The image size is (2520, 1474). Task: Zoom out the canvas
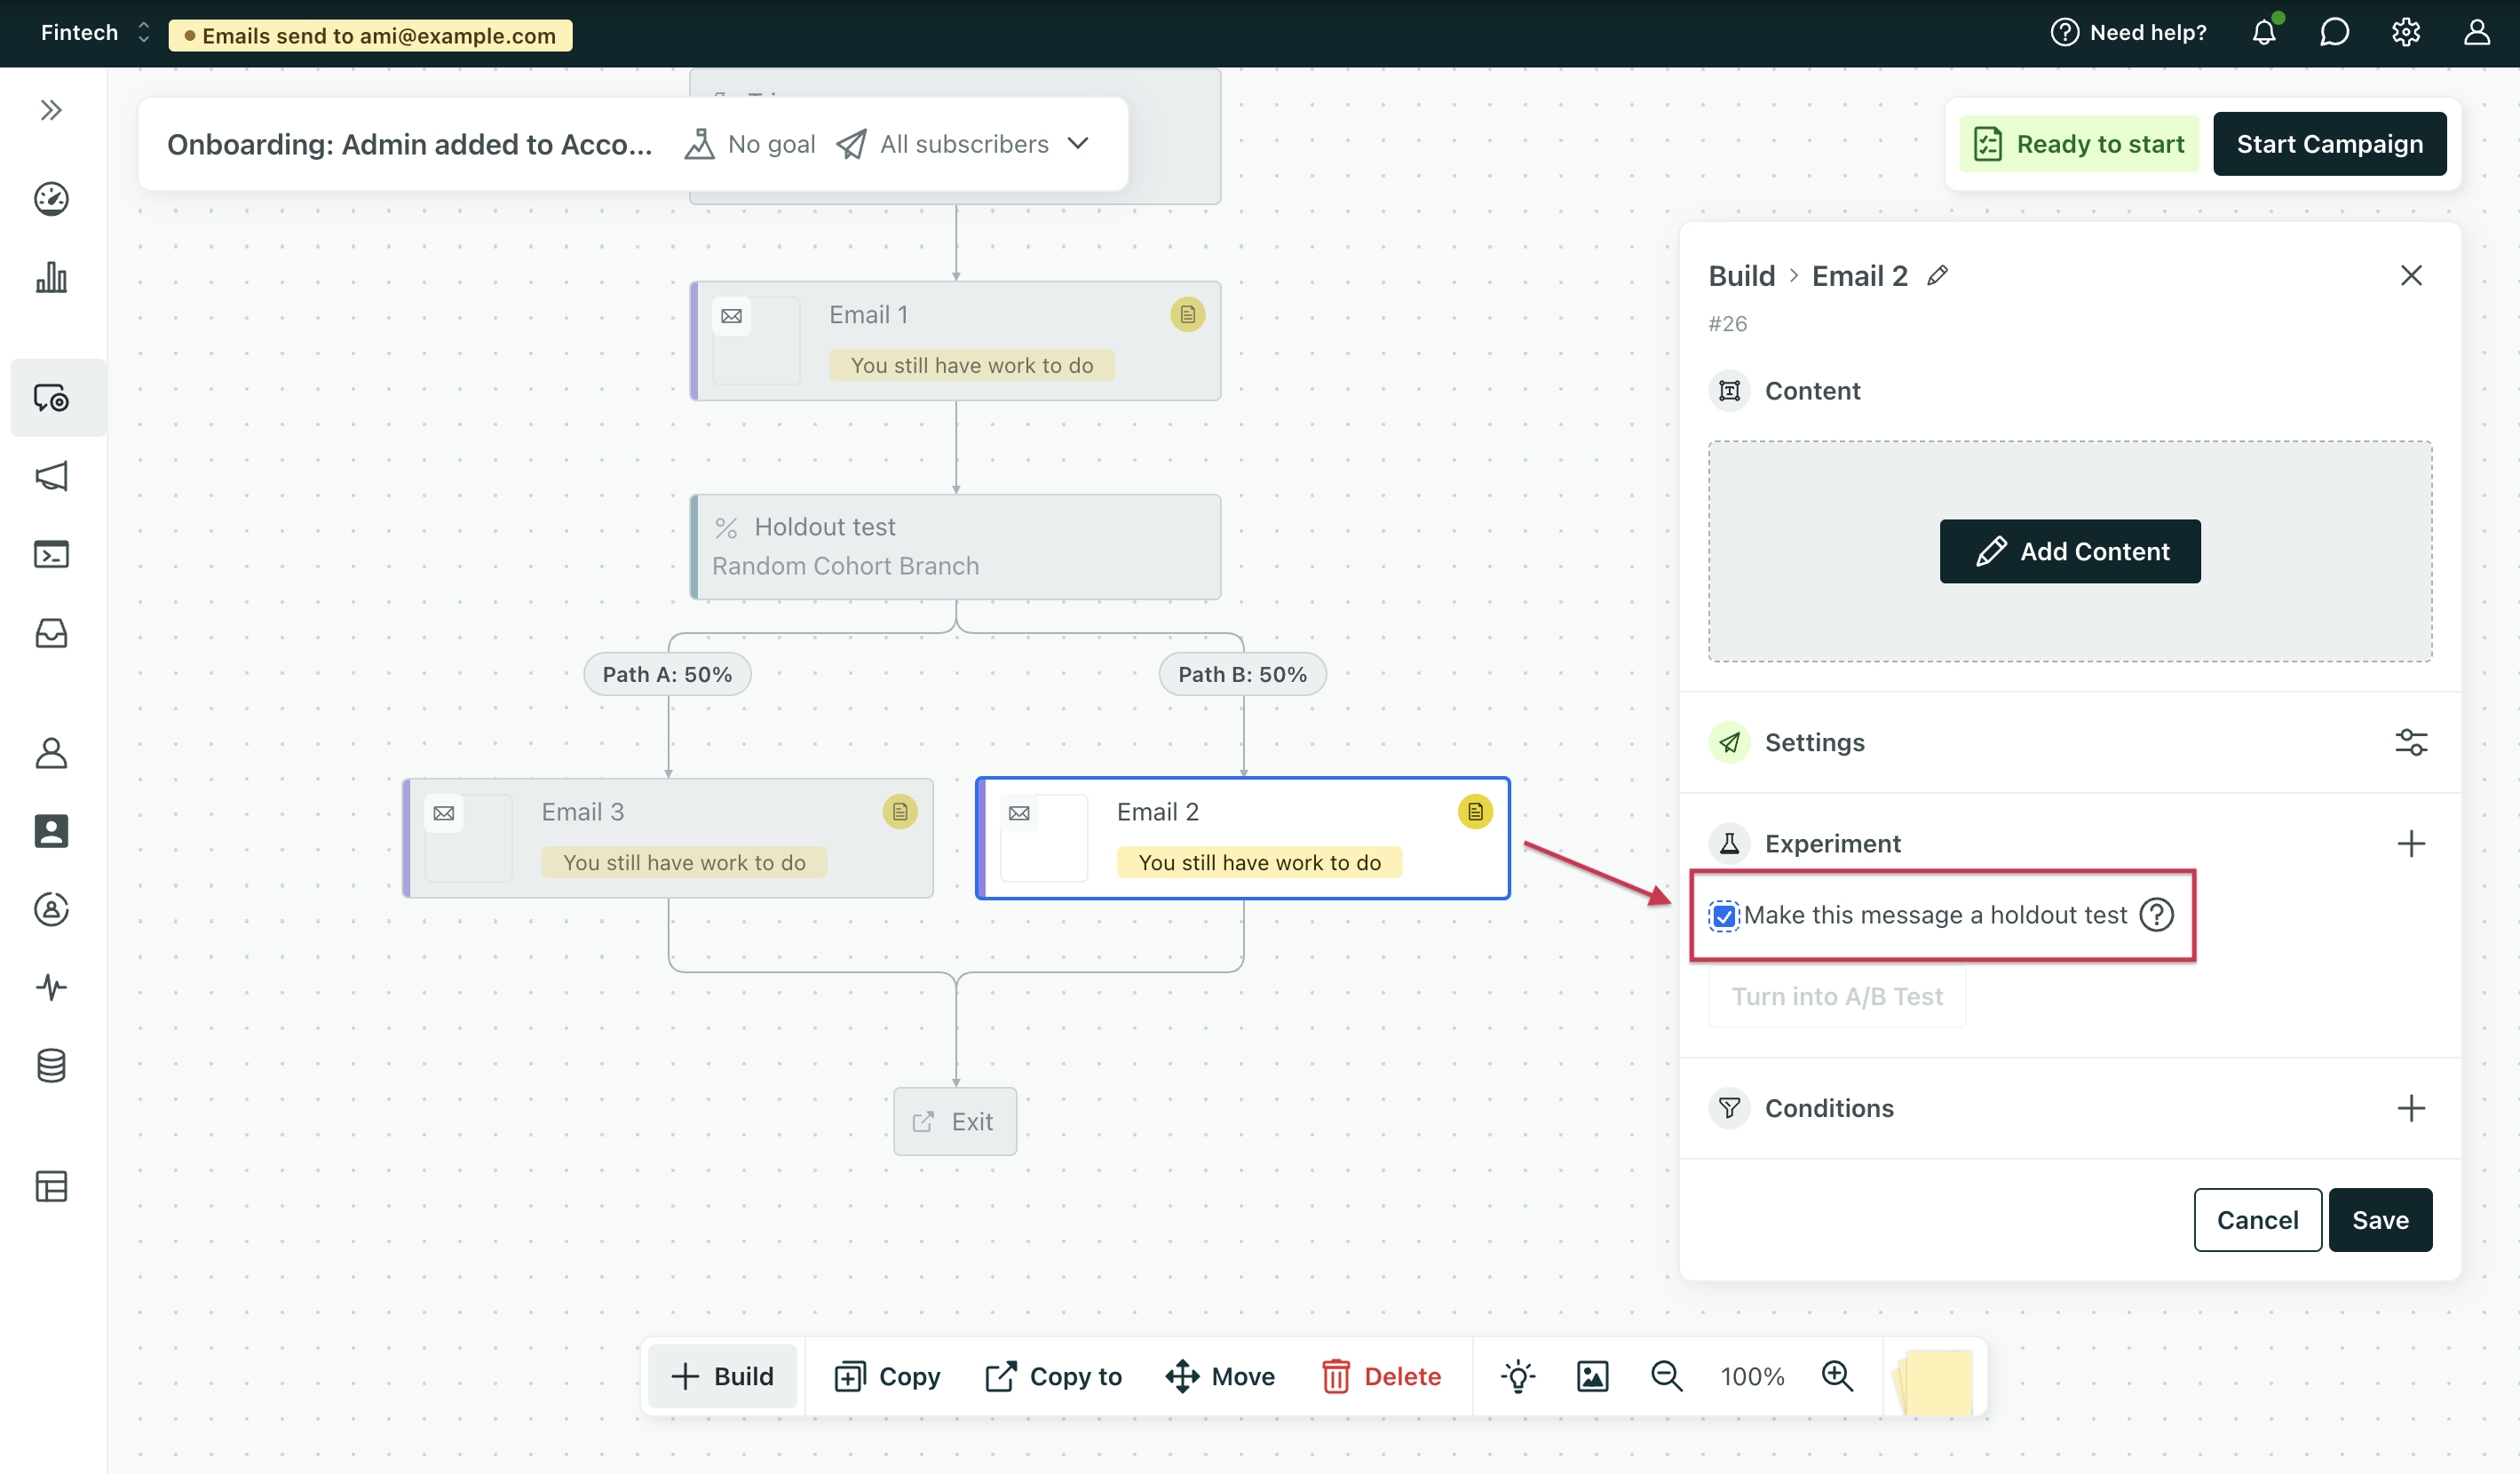pyautogui.click(x=1667, y=1376)
